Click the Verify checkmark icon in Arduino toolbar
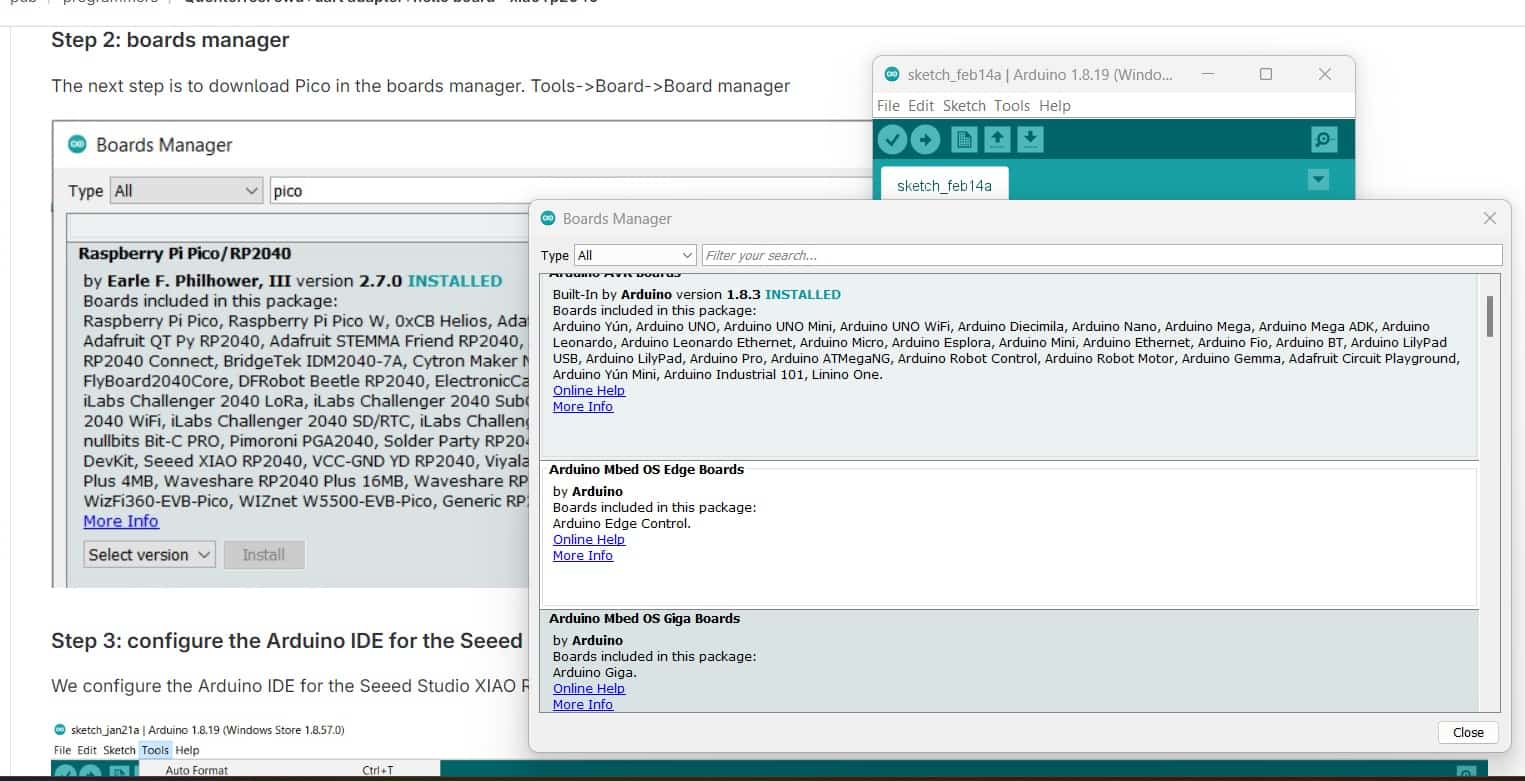Viewport: 1525px width, 781px height. pos(892,140)
